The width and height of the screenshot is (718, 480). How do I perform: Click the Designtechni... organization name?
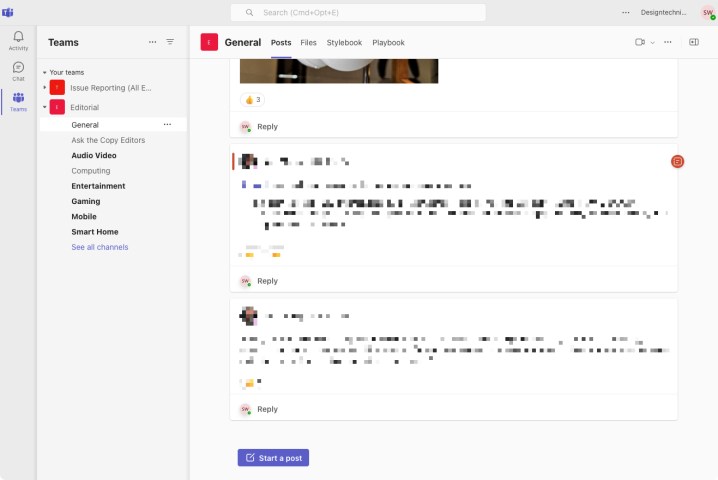[663, 12]
